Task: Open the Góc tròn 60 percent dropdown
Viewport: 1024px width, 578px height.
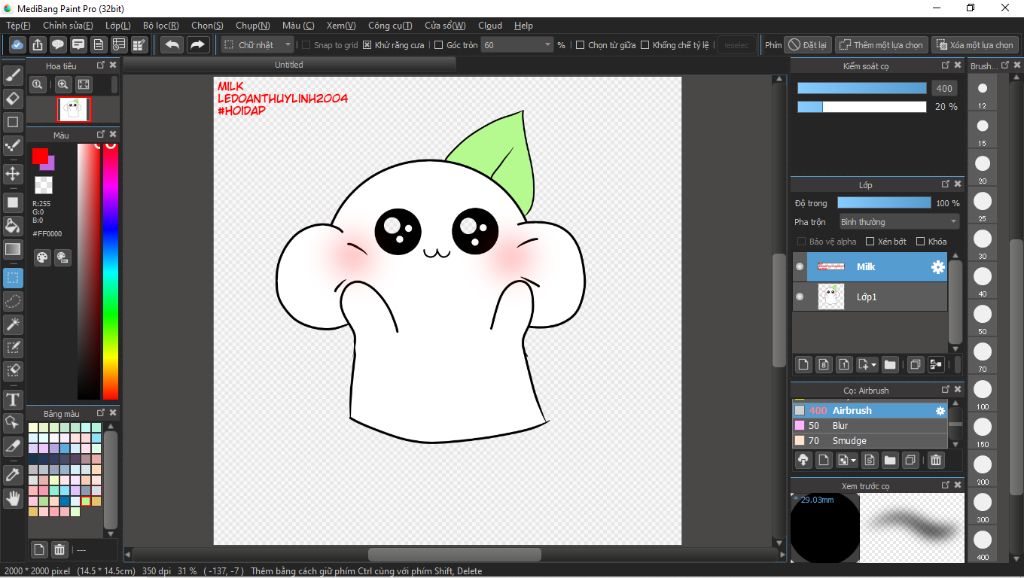Action: [517, 44]
